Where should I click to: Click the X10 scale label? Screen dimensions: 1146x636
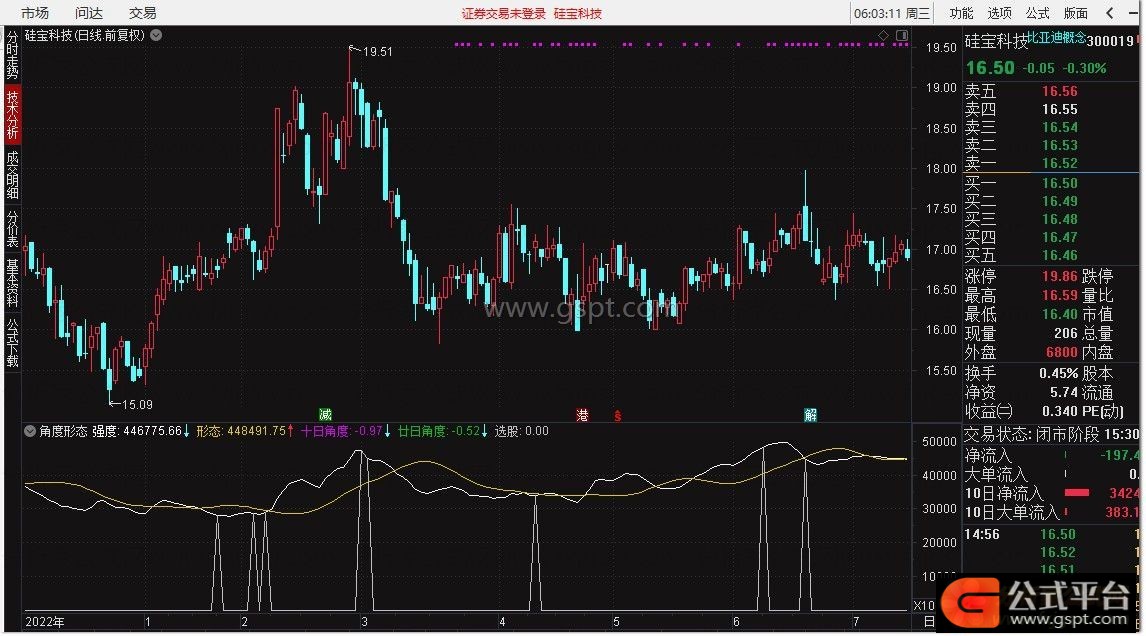[x=924, y=605]
